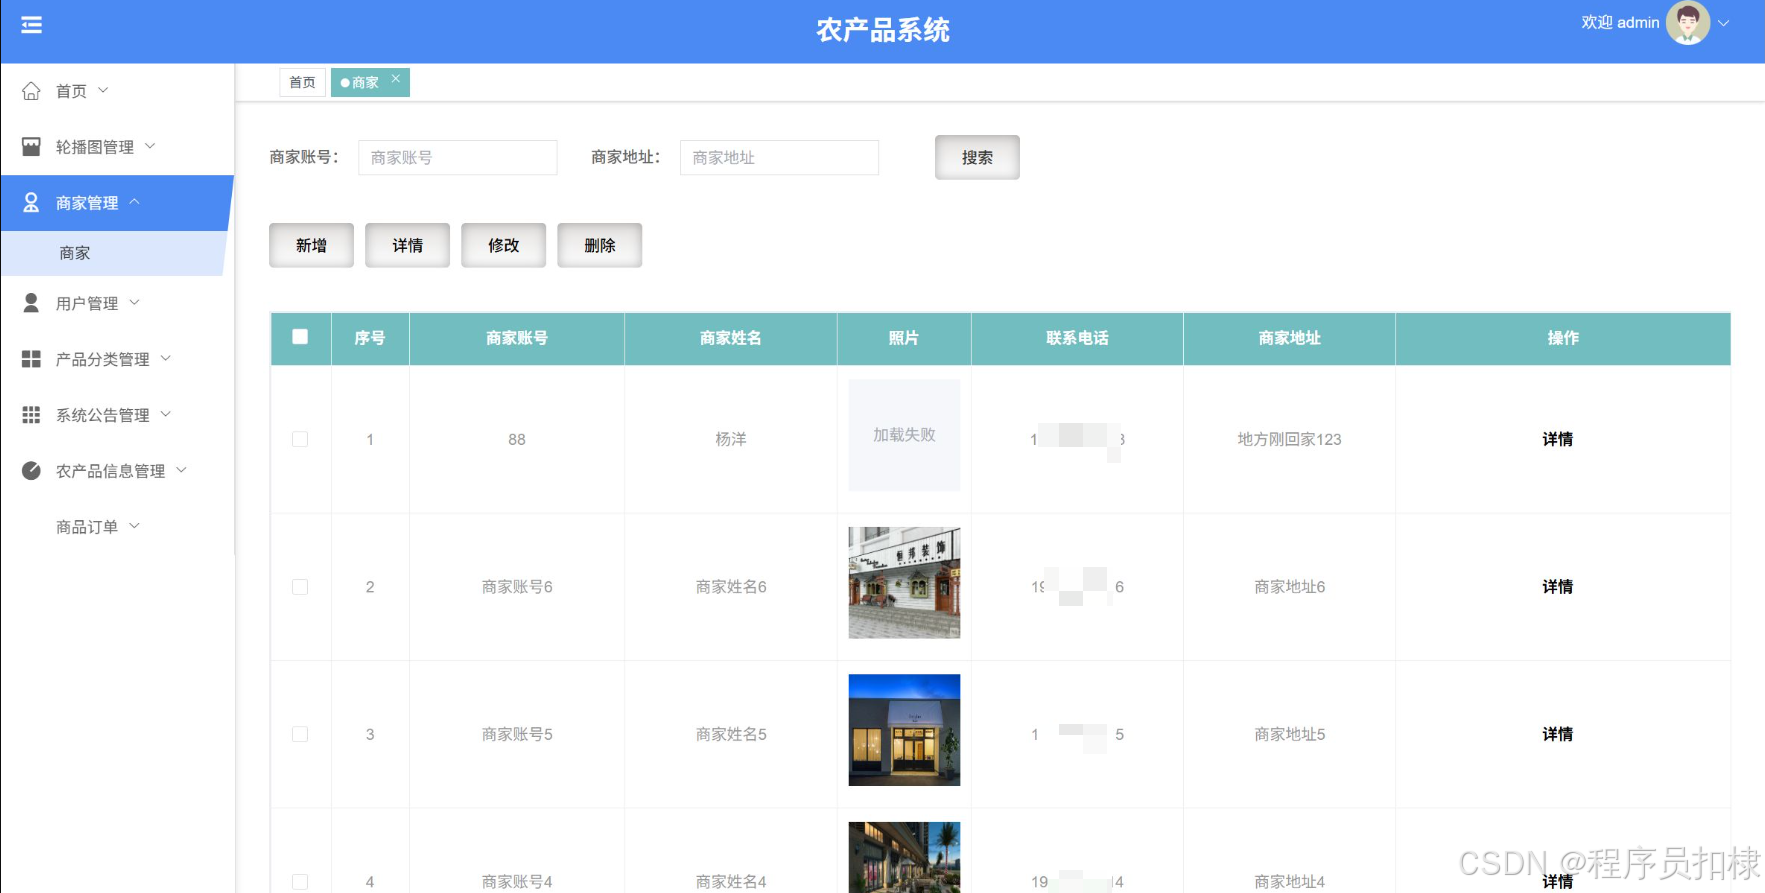The image size is (1765, 893).
Task: Expand the 农产品信息管理 menu chevron
Action: [x=182, y=470]
